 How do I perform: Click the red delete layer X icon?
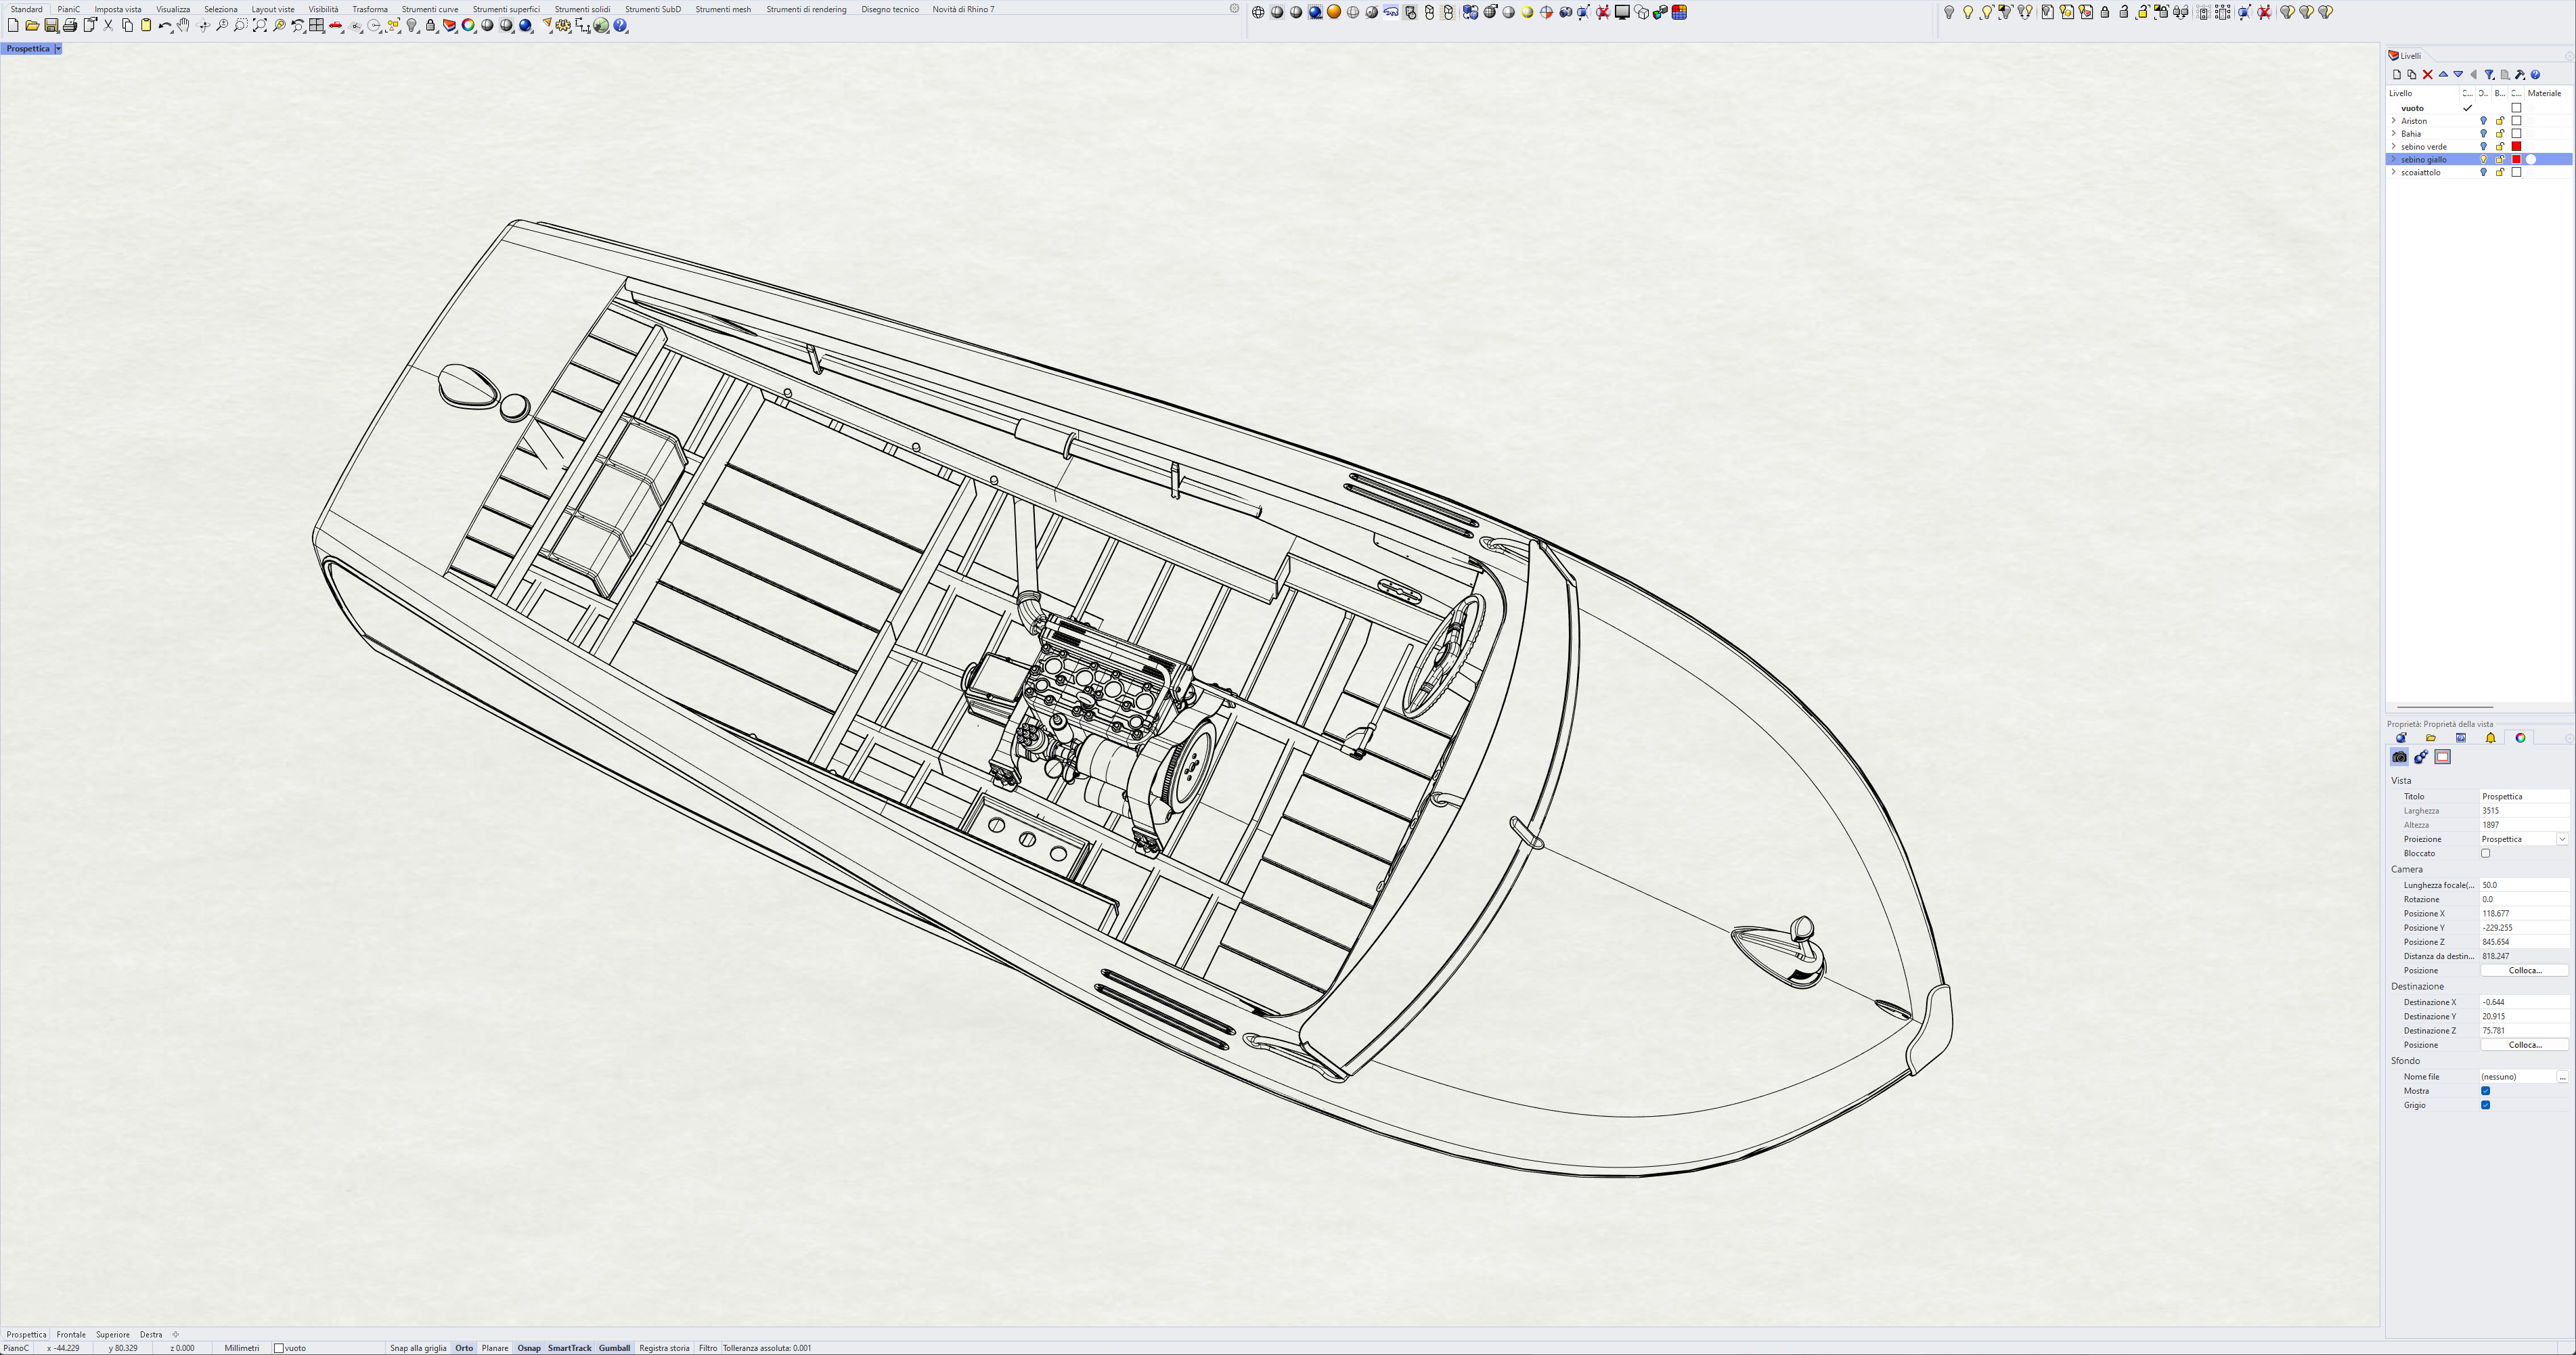pos(2427,74)
